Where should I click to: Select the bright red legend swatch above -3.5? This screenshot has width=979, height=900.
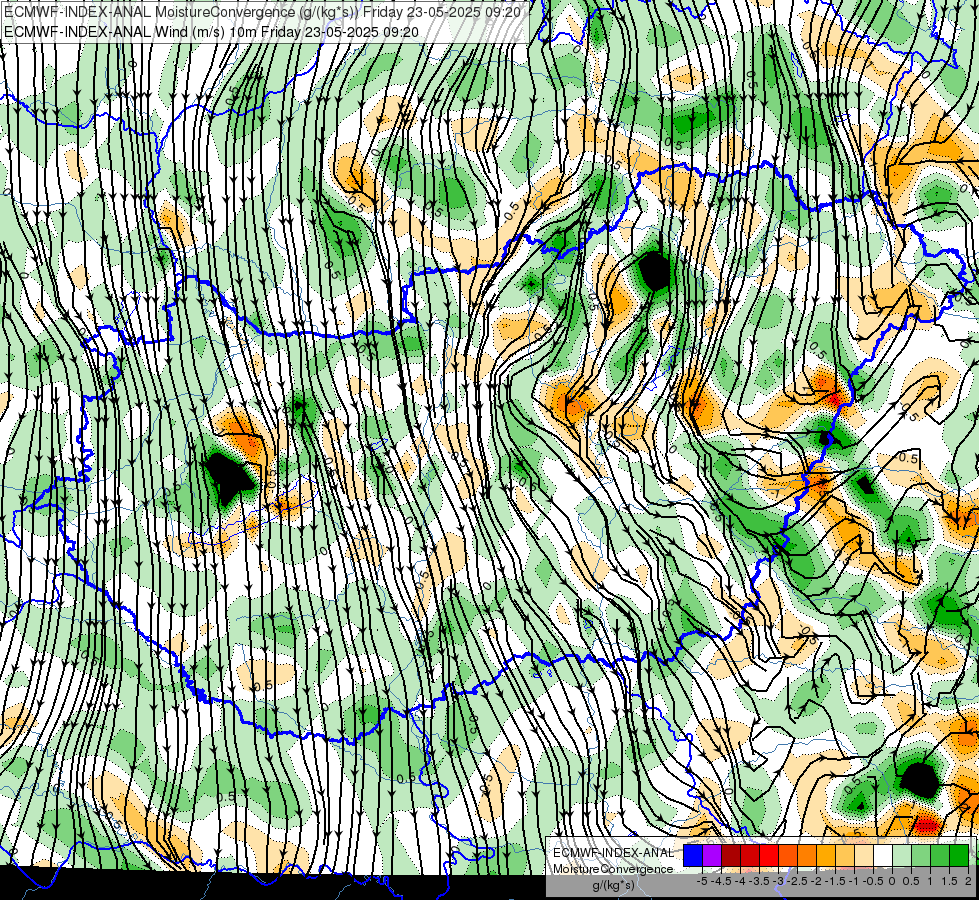pyautogui.click(x=769, y=856)
